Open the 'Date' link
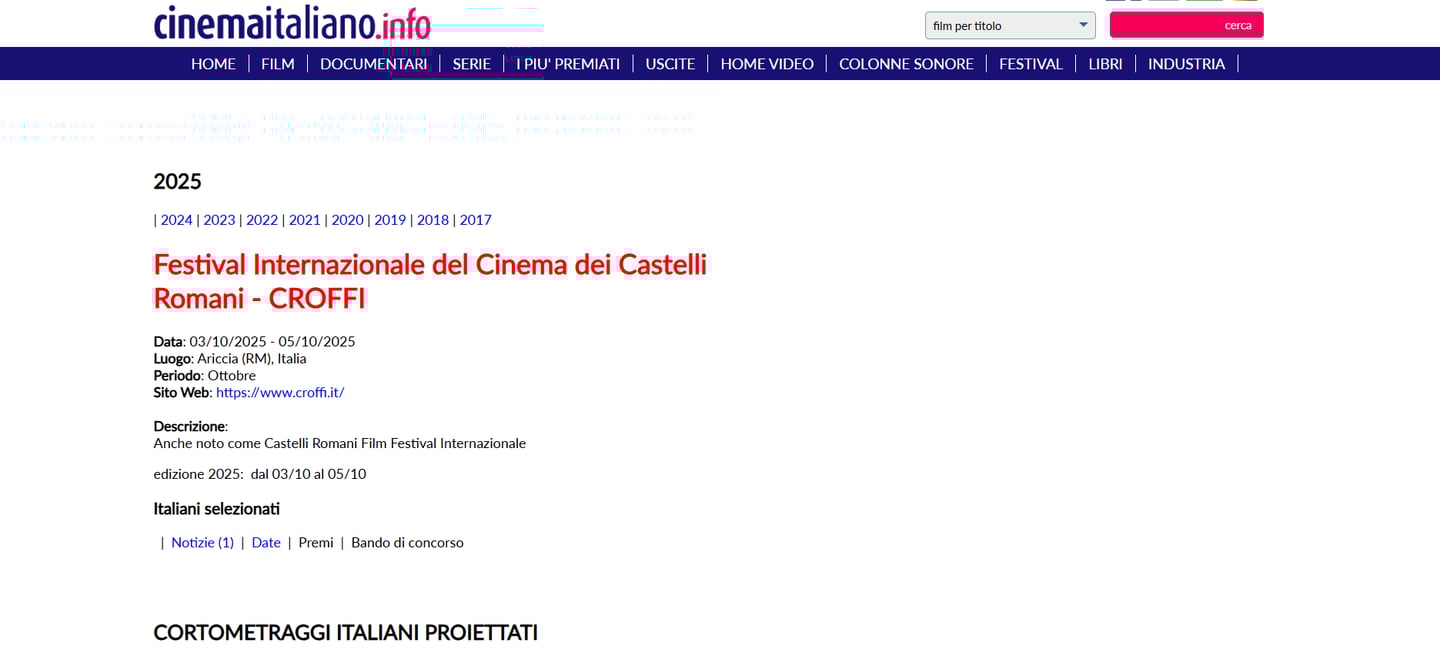The width and height of the screenshot is (1440, 659). click(x=266, y=543)
